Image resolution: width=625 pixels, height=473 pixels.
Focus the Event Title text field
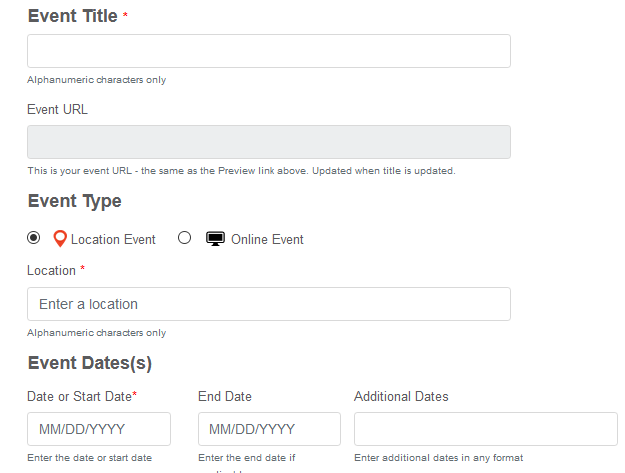[x=269, y=51]
